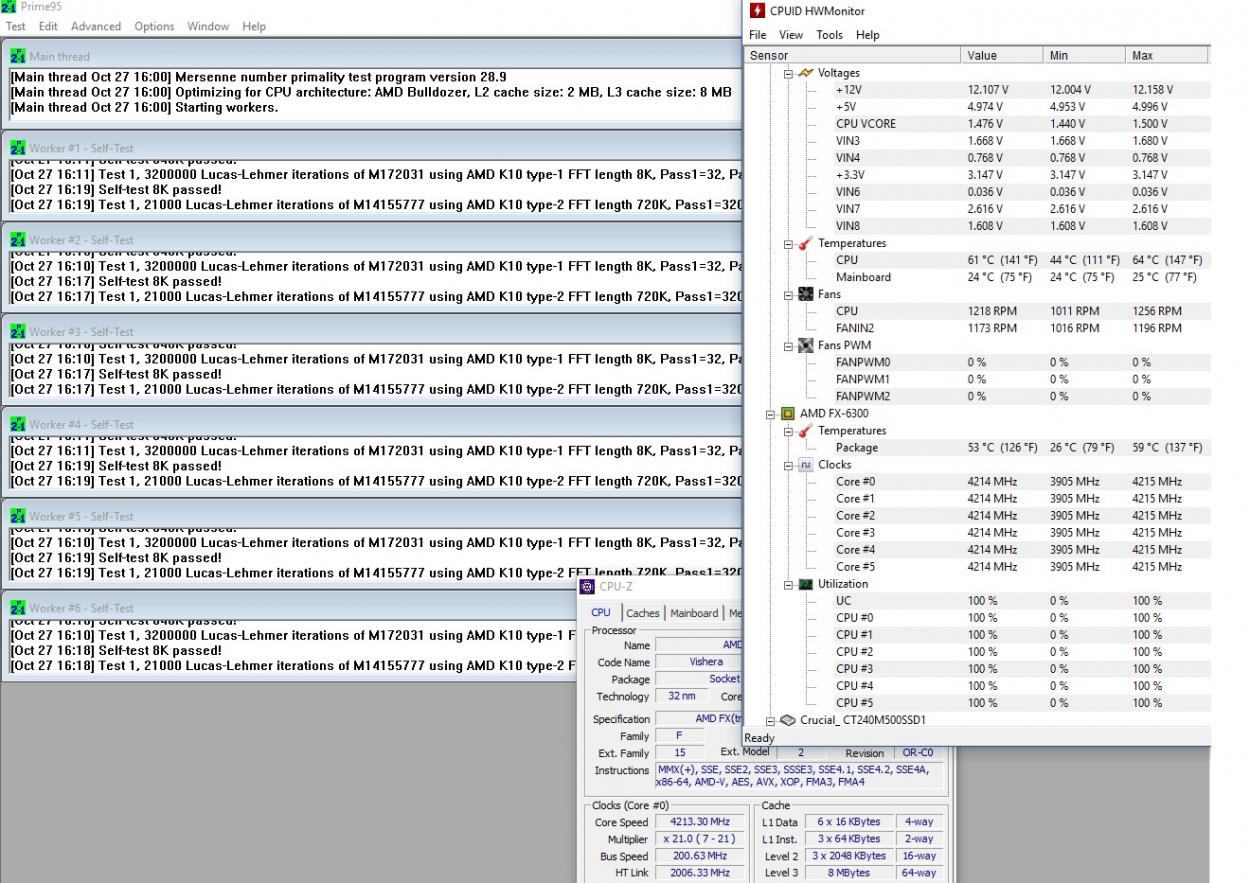The width and height of the screenshot is (1250, 883).
Task: Click the Sensor column header
Action: (x=853, y=55)
